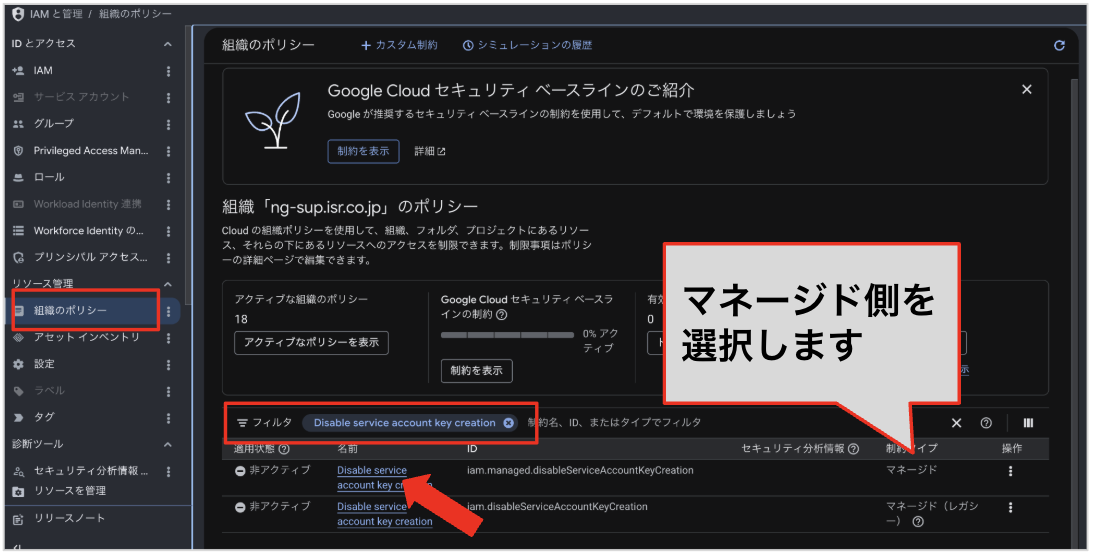1096x556 pixels.
Task: Open the more options dots beside IAM
Action: 168,71
